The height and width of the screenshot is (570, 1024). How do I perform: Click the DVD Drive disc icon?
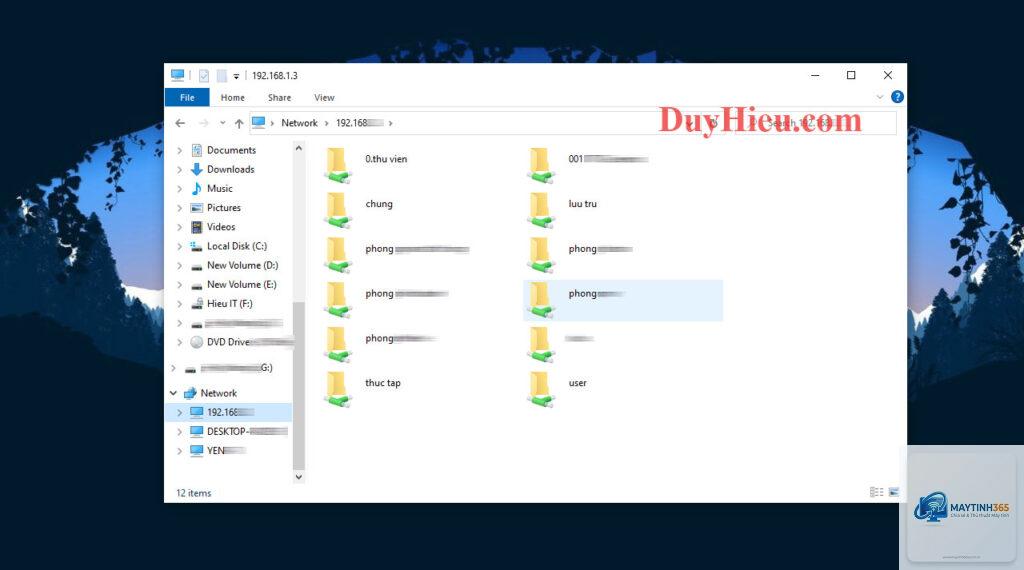click(x=197, y=342)
